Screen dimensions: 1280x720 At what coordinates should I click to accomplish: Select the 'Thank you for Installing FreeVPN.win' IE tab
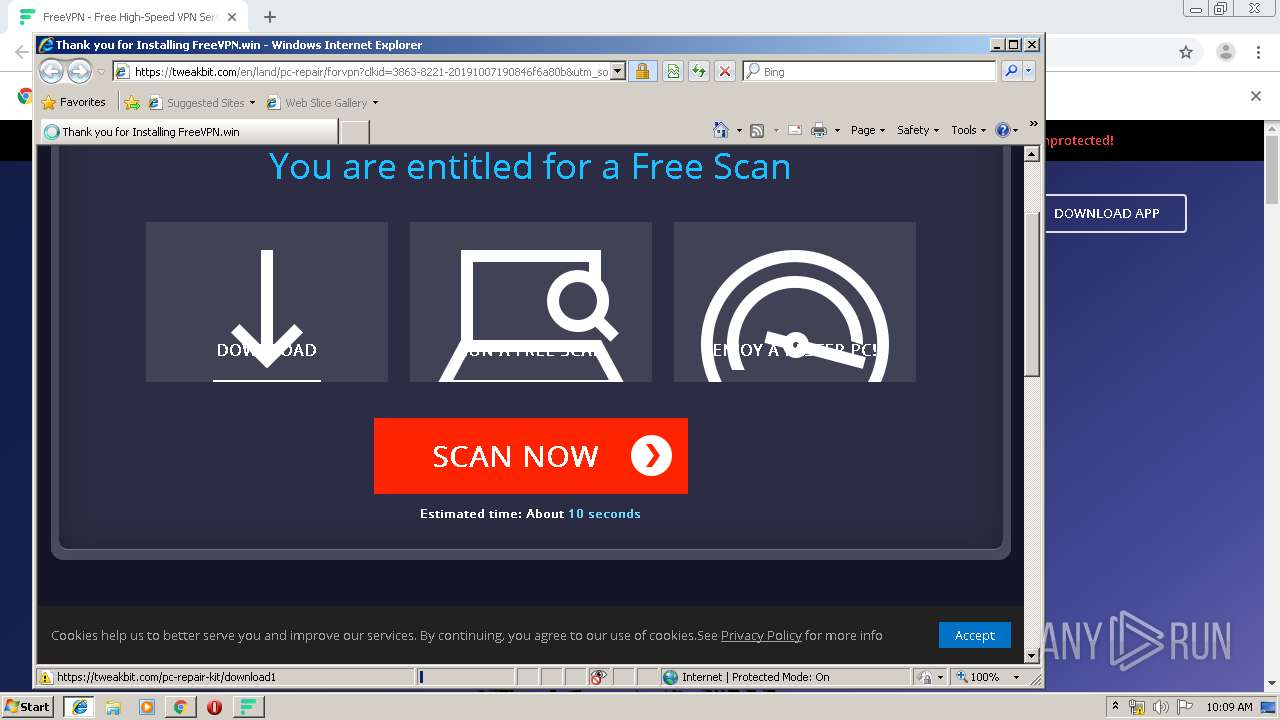point(189,131)
